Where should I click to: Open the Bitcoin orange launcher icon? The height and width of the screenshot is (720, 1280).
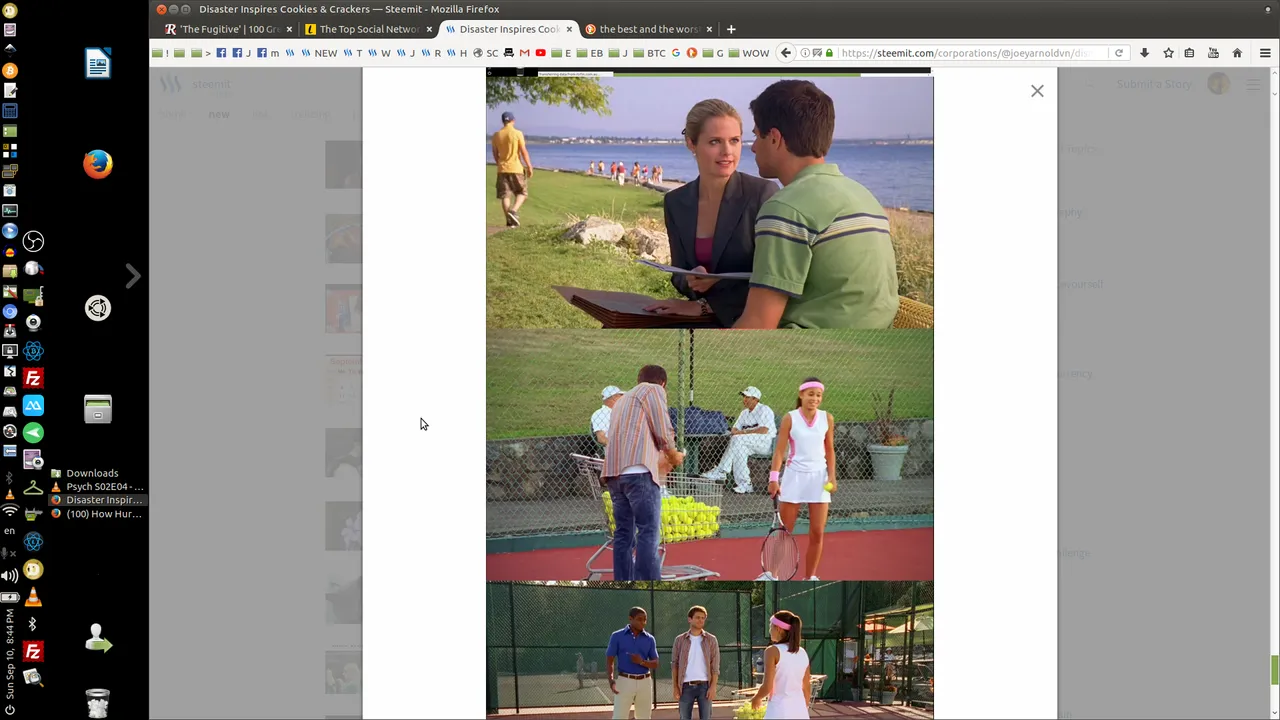(10, 70)
